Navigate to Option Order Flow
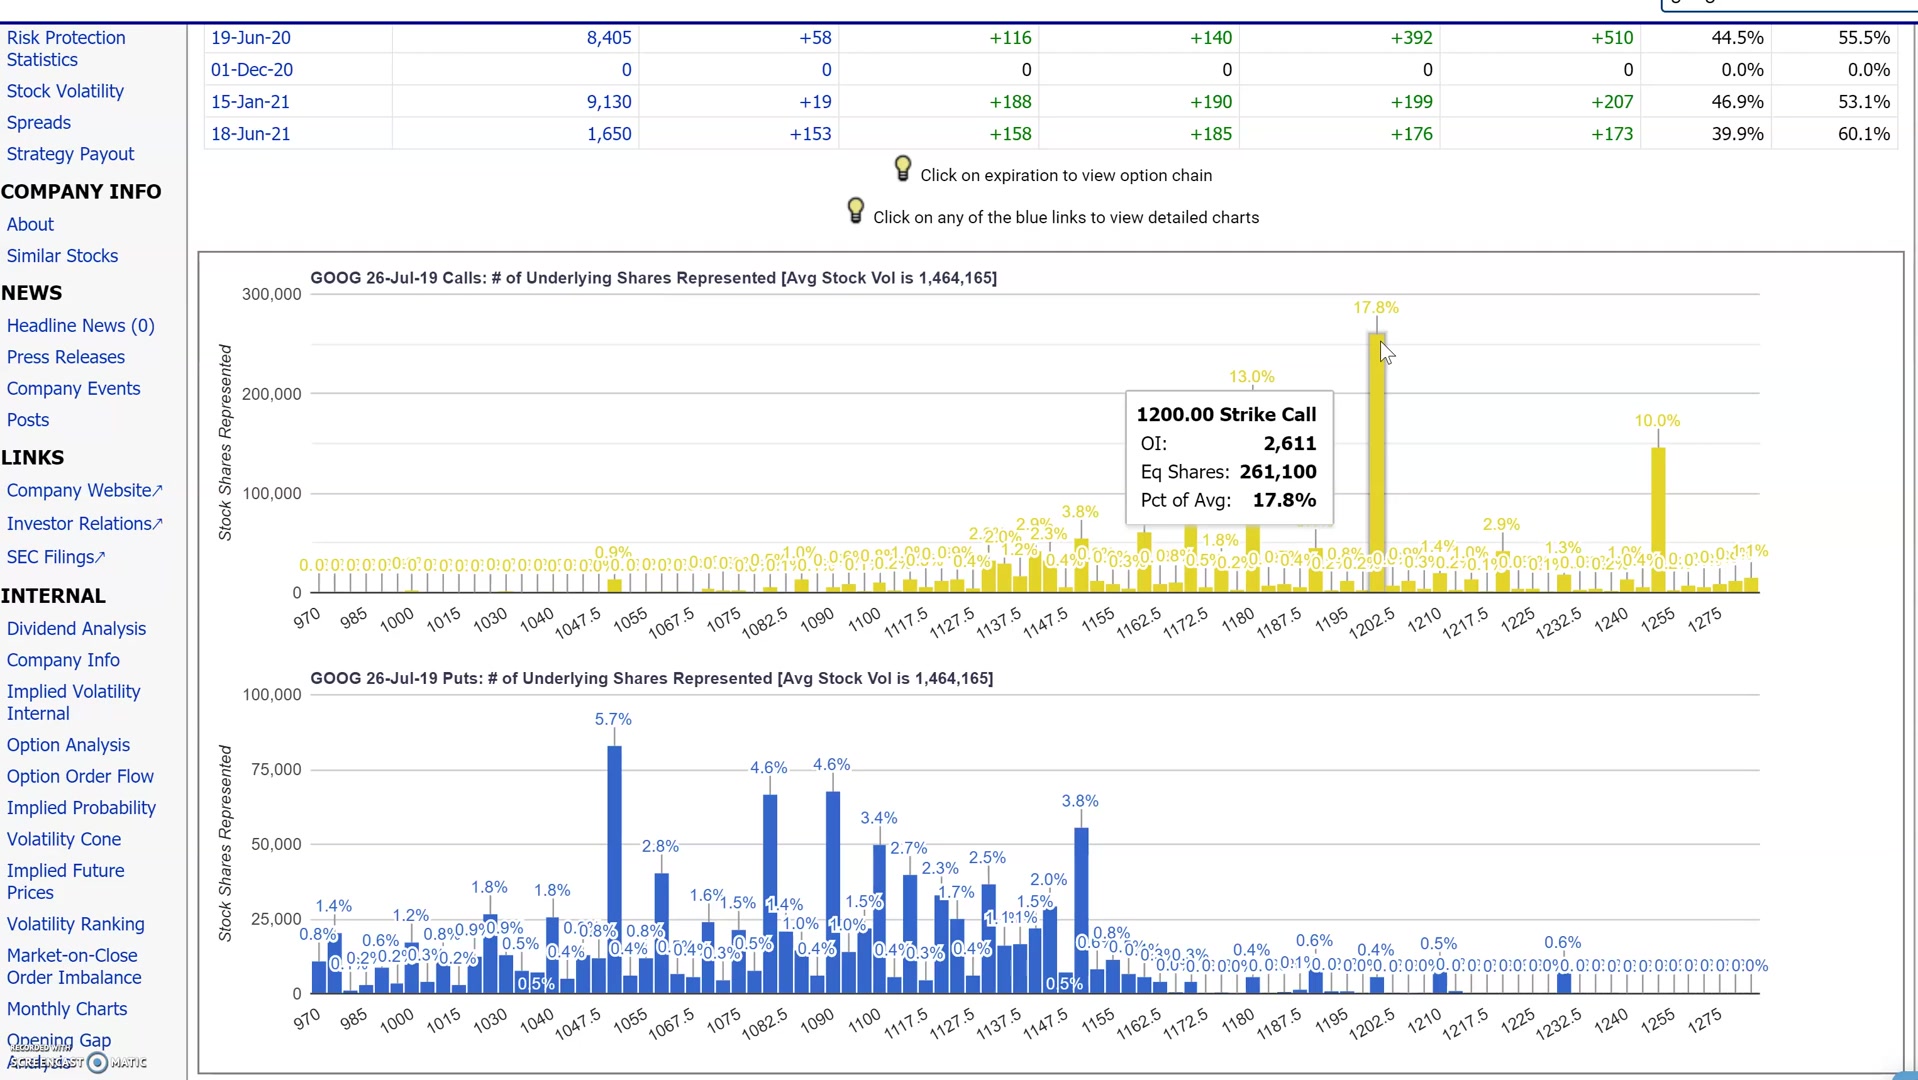Screen dimensions: 1918x1080 [80, 777]
